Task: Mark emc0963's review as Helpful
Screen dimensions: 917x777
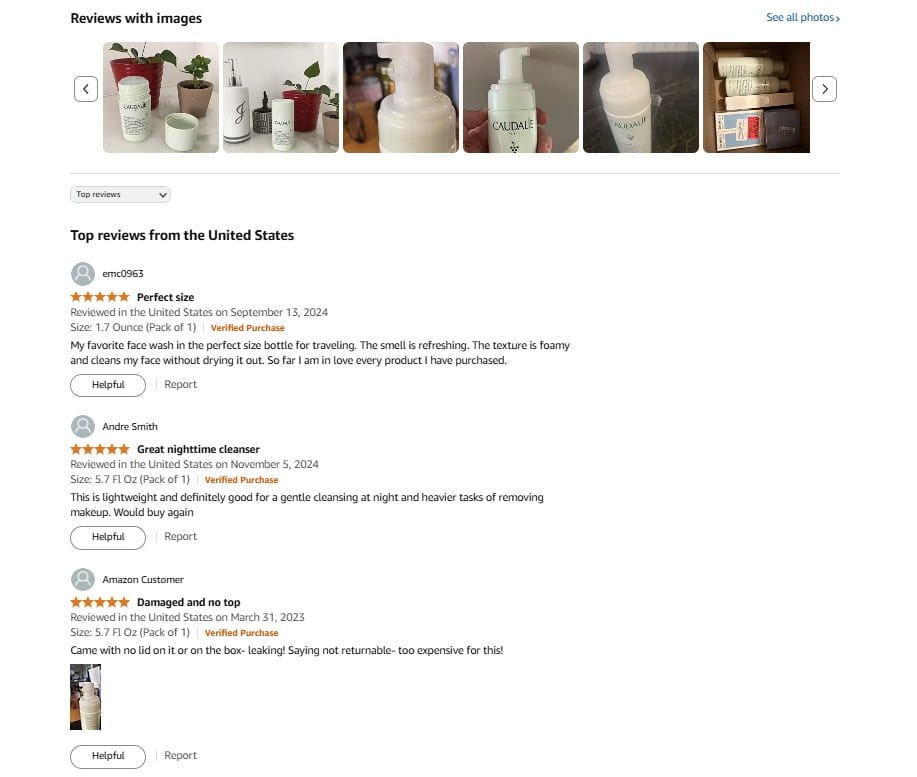Action: click(108, 385)
